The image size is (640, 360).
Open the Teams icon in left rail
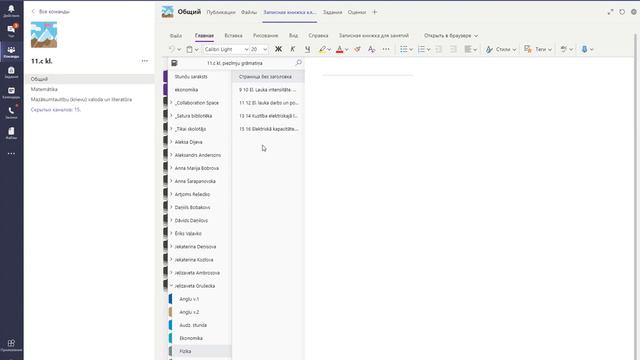pyautogui.click(x=11, y=51)
